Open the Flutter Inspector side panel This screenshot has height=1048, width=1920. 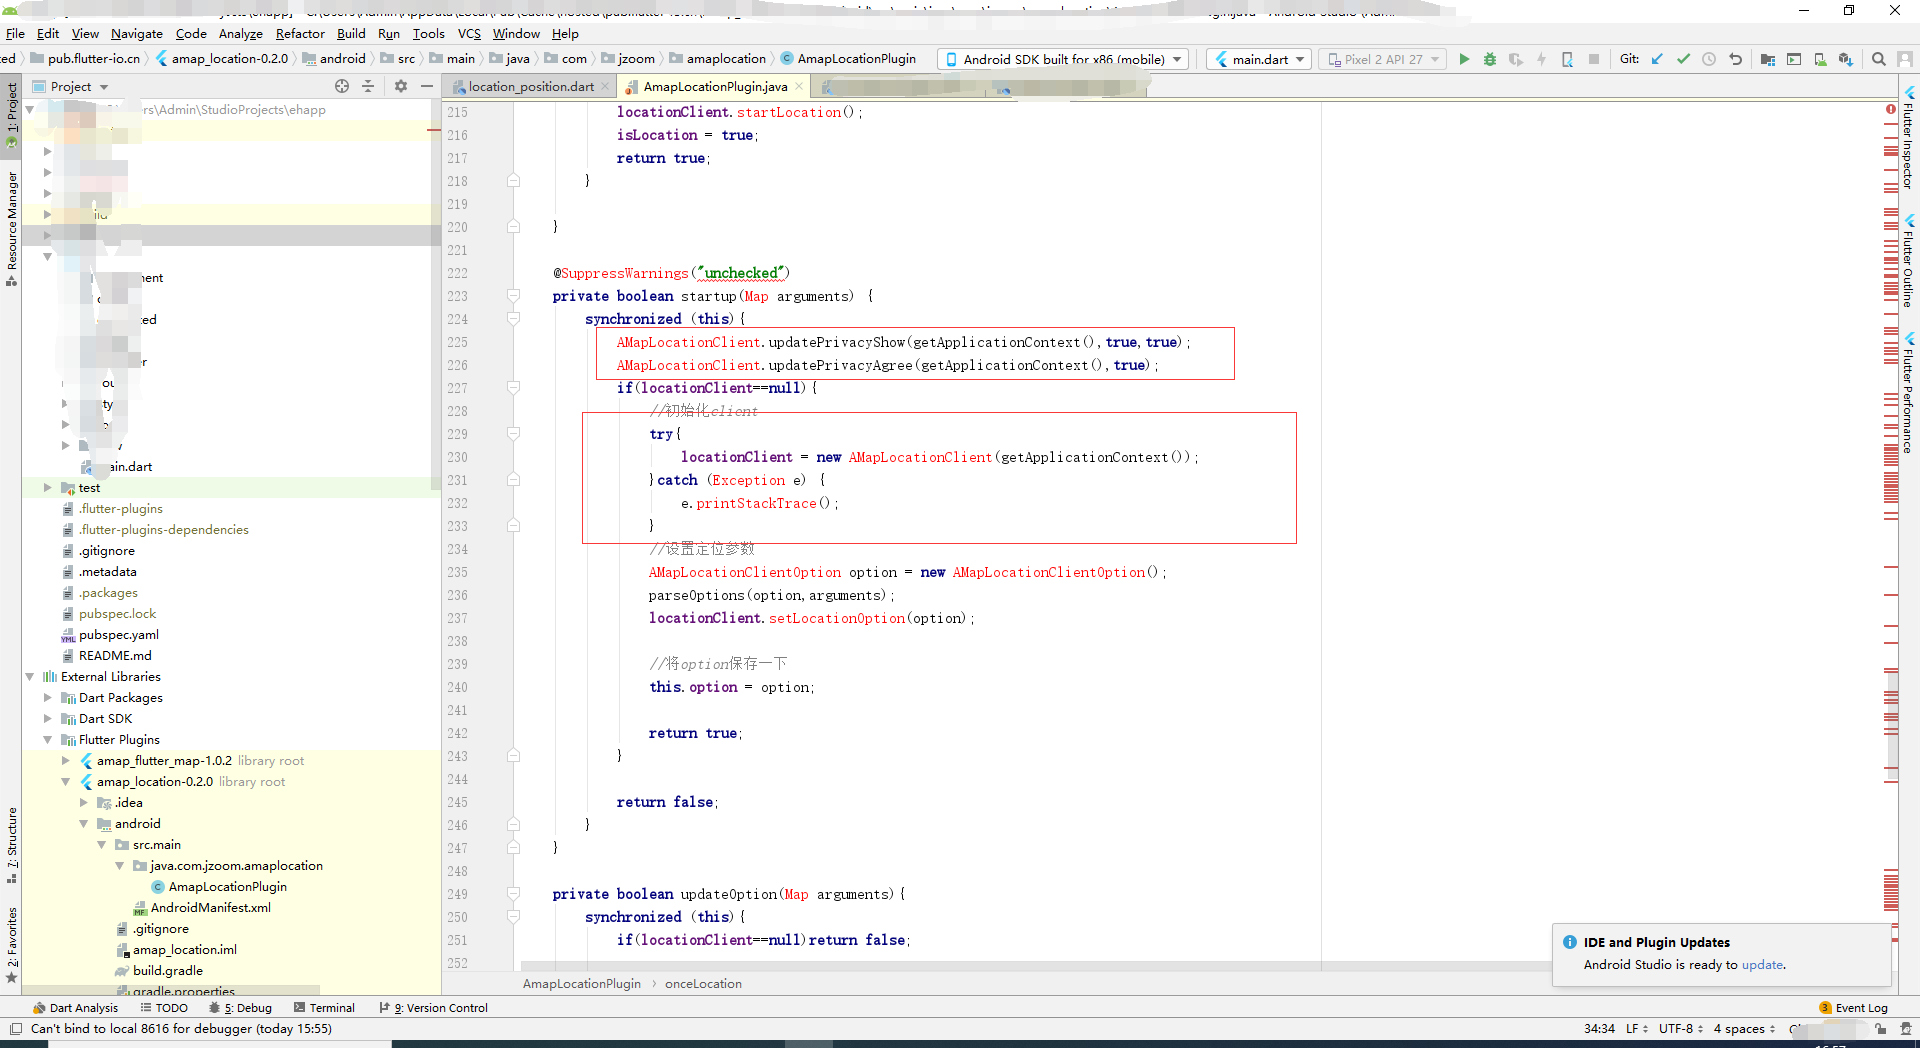pyautogui.click(x=1908, y=138)
